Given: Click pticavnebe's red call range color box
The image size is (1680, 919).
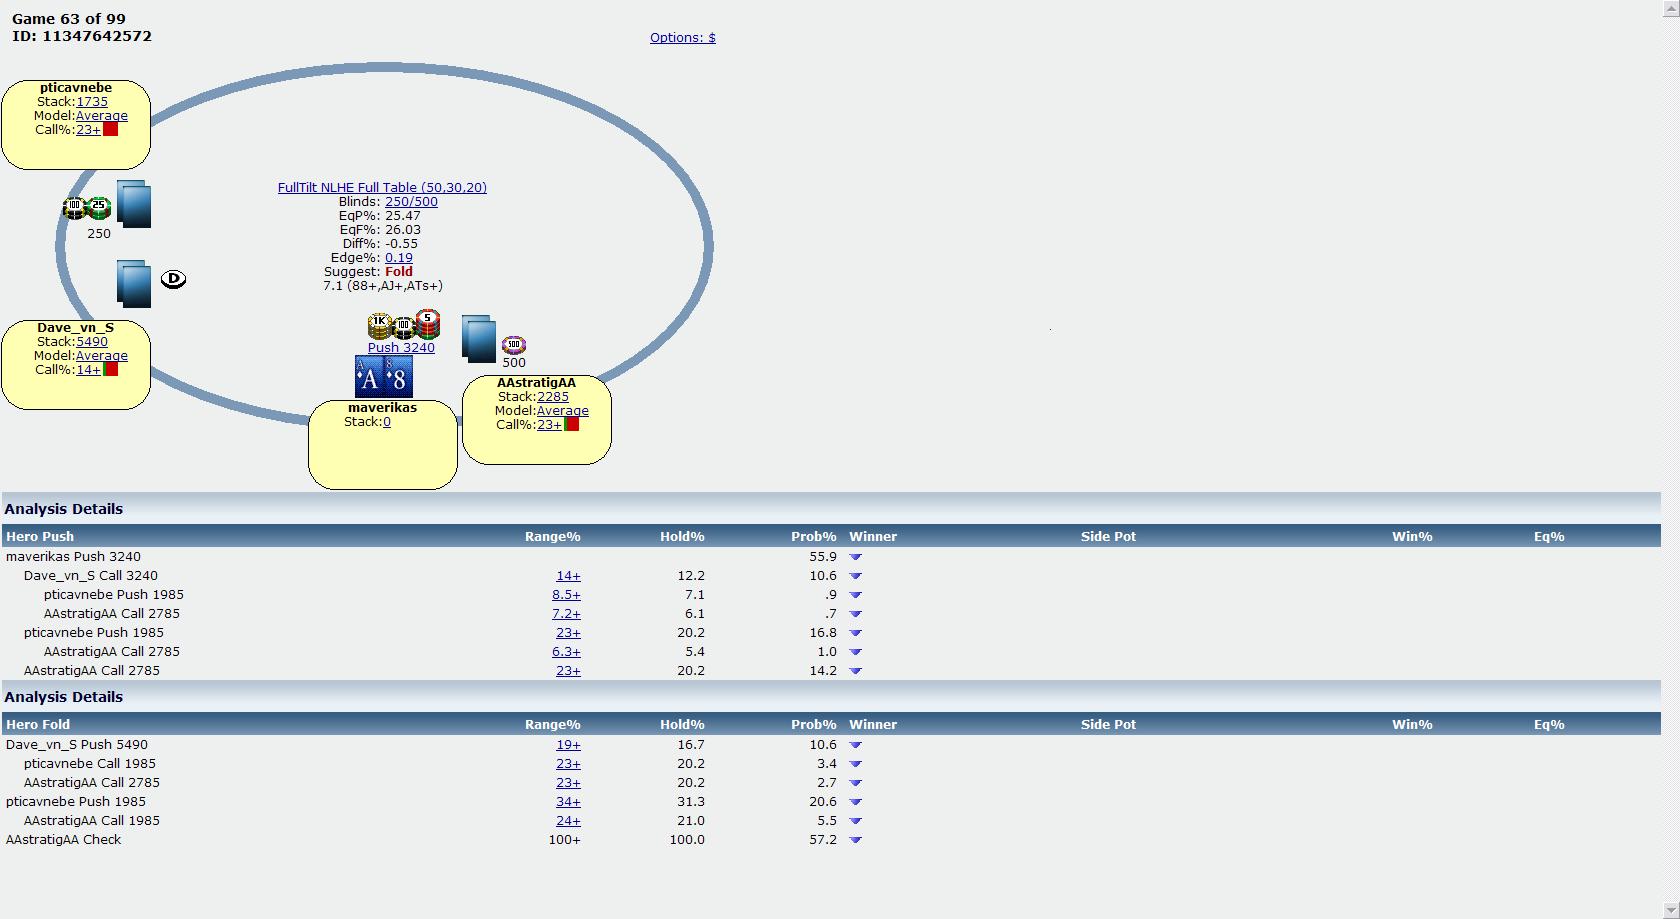Looking at the screenshot, I should click(x=111, y=130).
